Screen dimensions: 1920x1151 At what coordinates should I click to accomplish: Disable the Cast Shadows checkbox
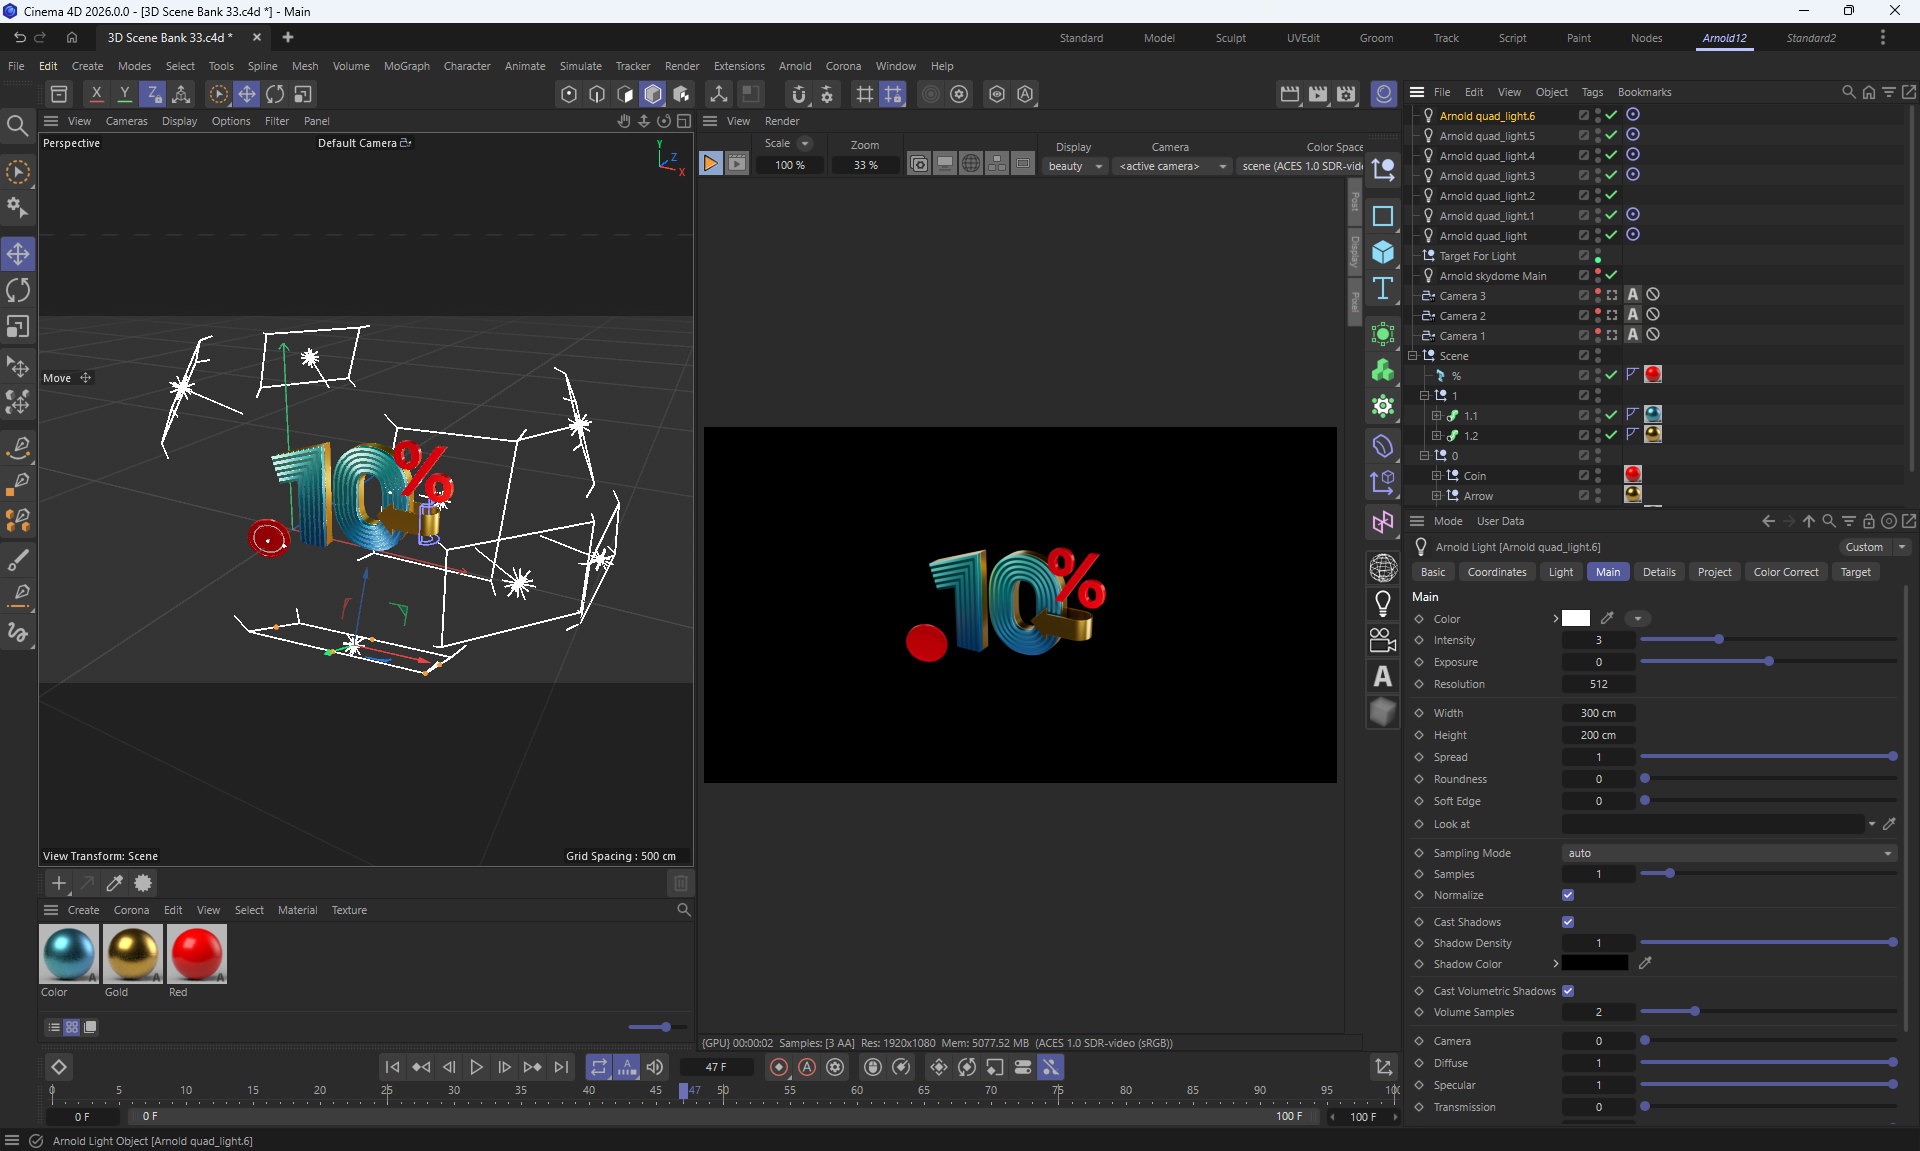coord(1568,922)
